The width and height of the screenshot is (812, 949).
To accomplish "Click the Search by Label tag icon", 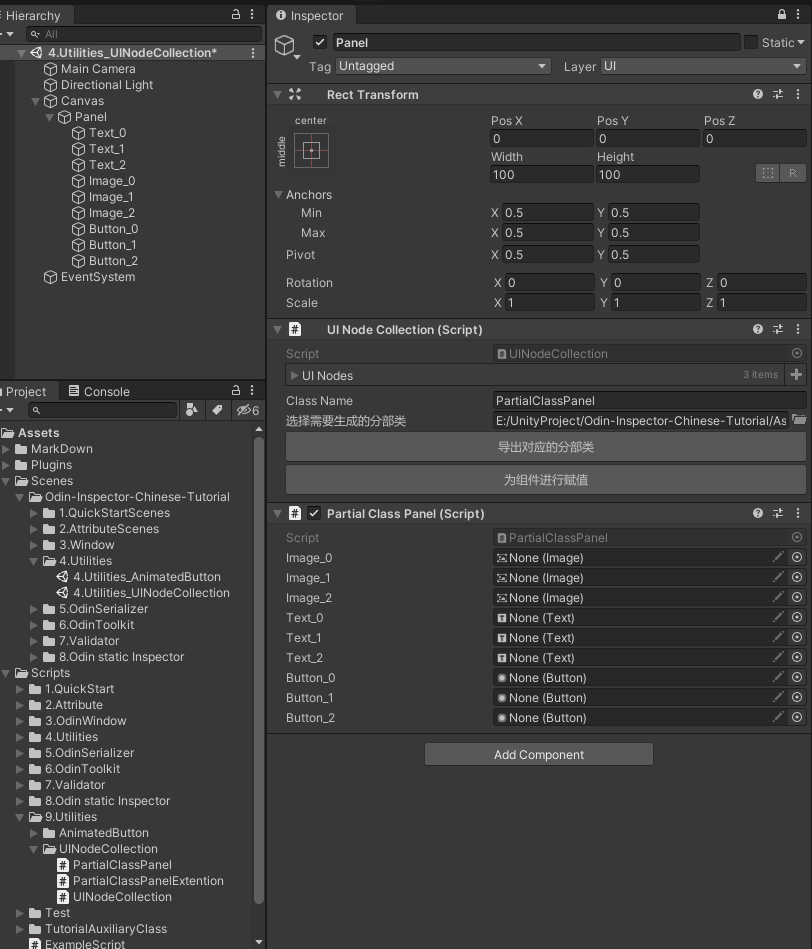I will click(x=216, y=410).
